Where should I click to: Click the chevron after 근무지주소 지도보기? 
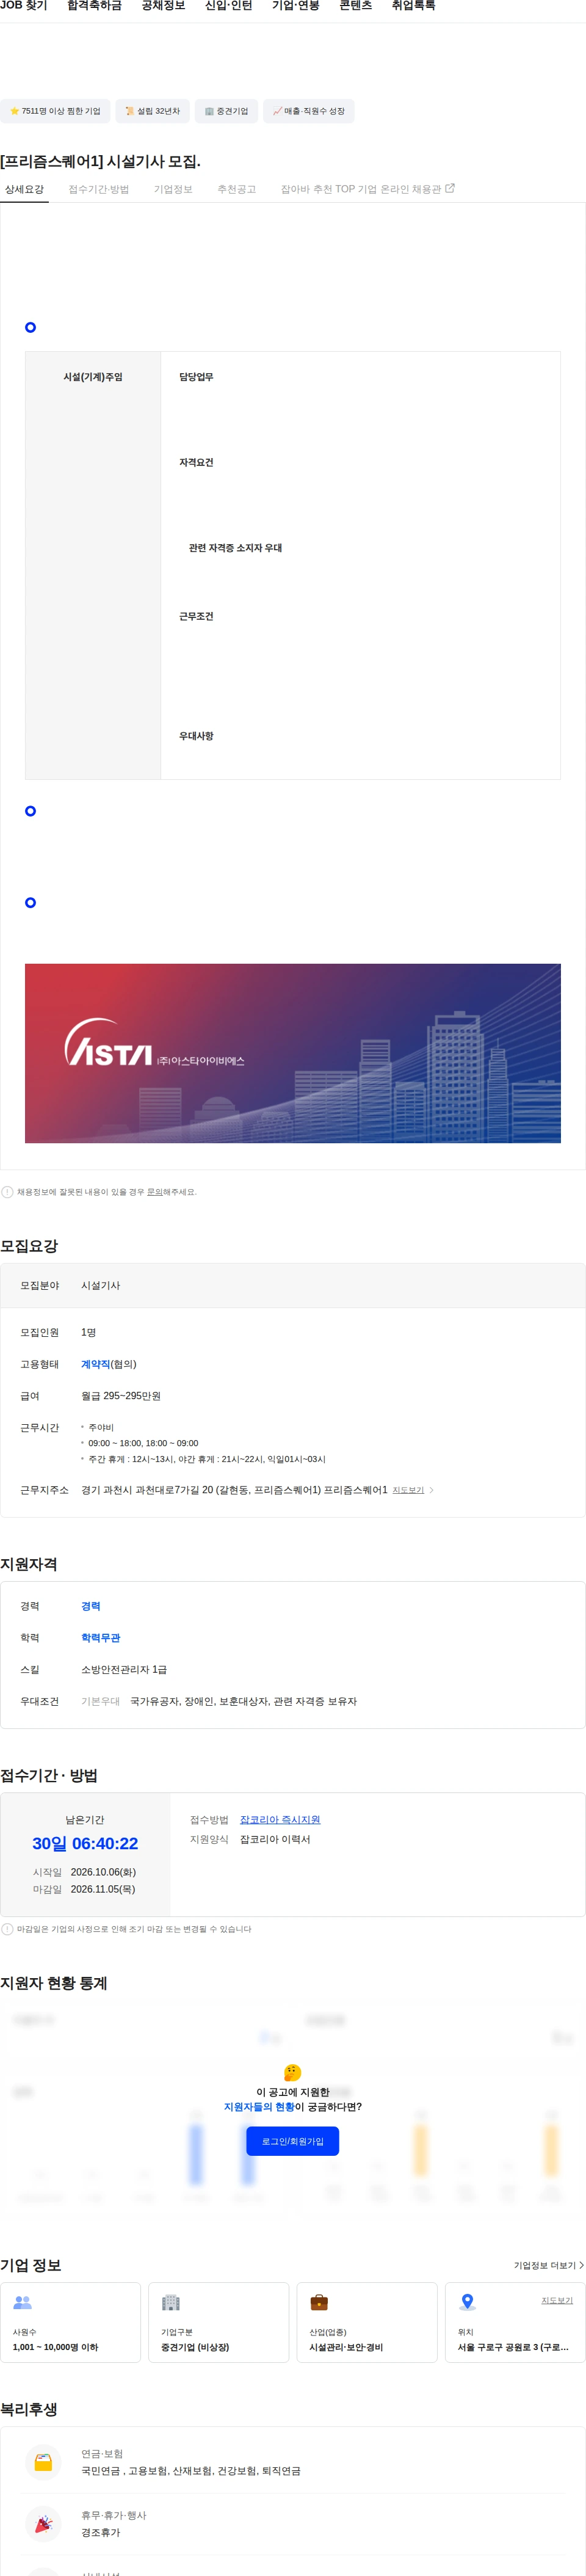(431, 1490)
